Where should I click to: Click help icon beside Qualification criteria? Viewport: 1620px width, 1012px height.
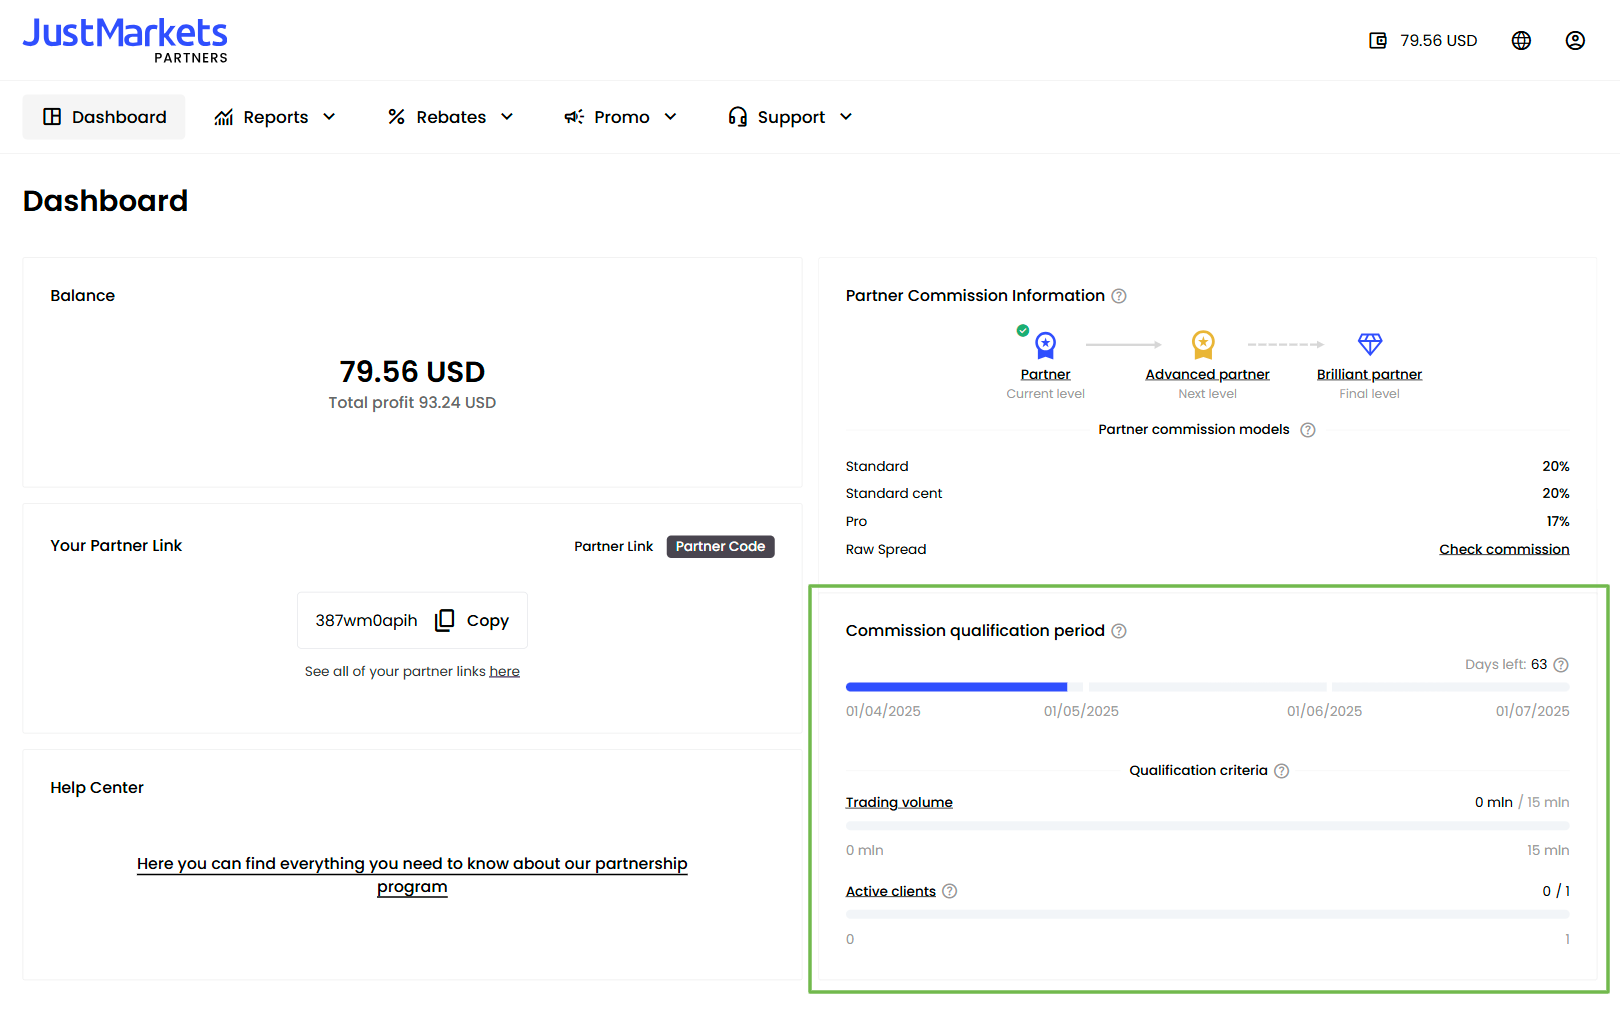pyautogui.click(x=1282, y=771)
